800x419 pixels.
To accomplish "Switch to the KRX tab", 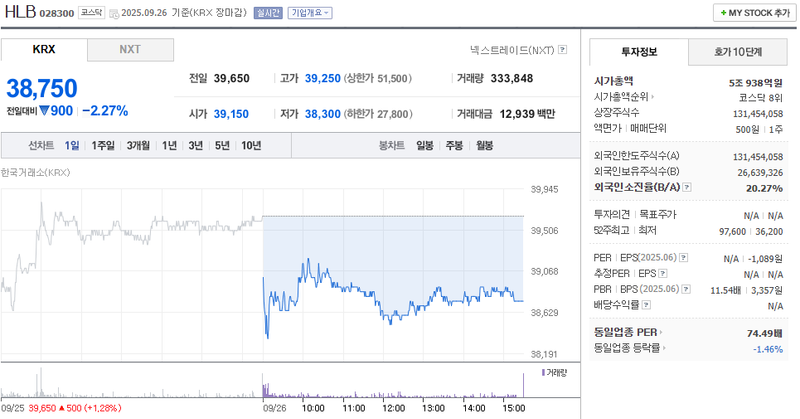I will coord(44,50).
